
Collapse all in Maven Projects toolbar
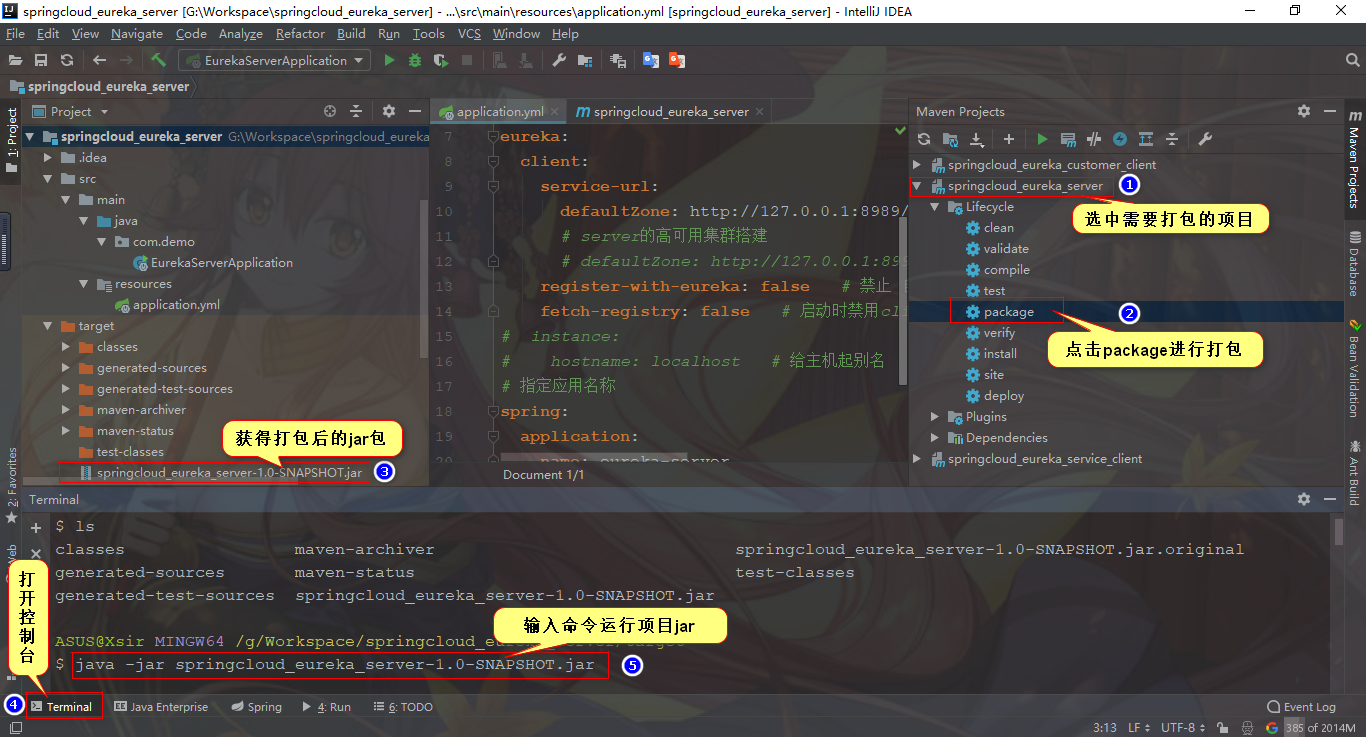tap(1172, 139)
